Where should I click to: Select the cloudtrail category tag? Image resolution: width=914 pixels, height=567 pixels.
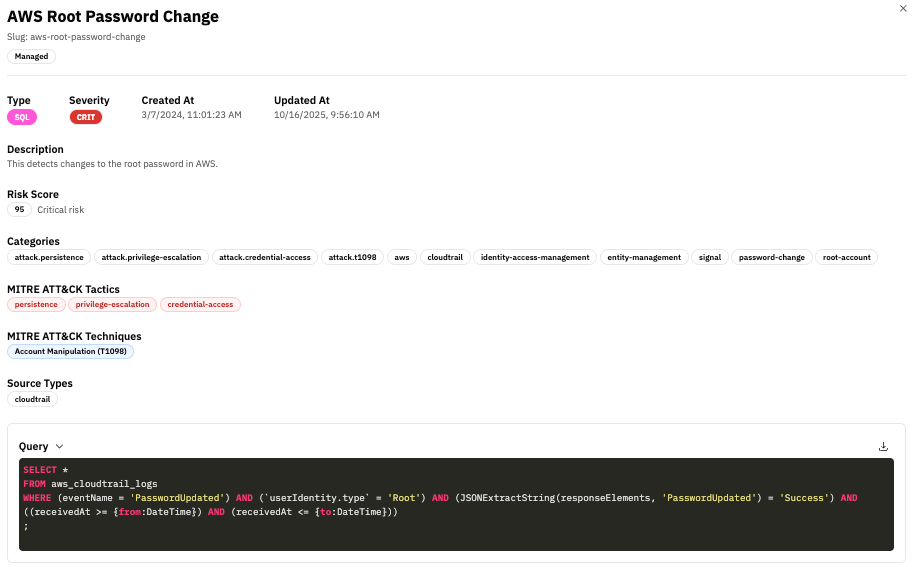445,257
